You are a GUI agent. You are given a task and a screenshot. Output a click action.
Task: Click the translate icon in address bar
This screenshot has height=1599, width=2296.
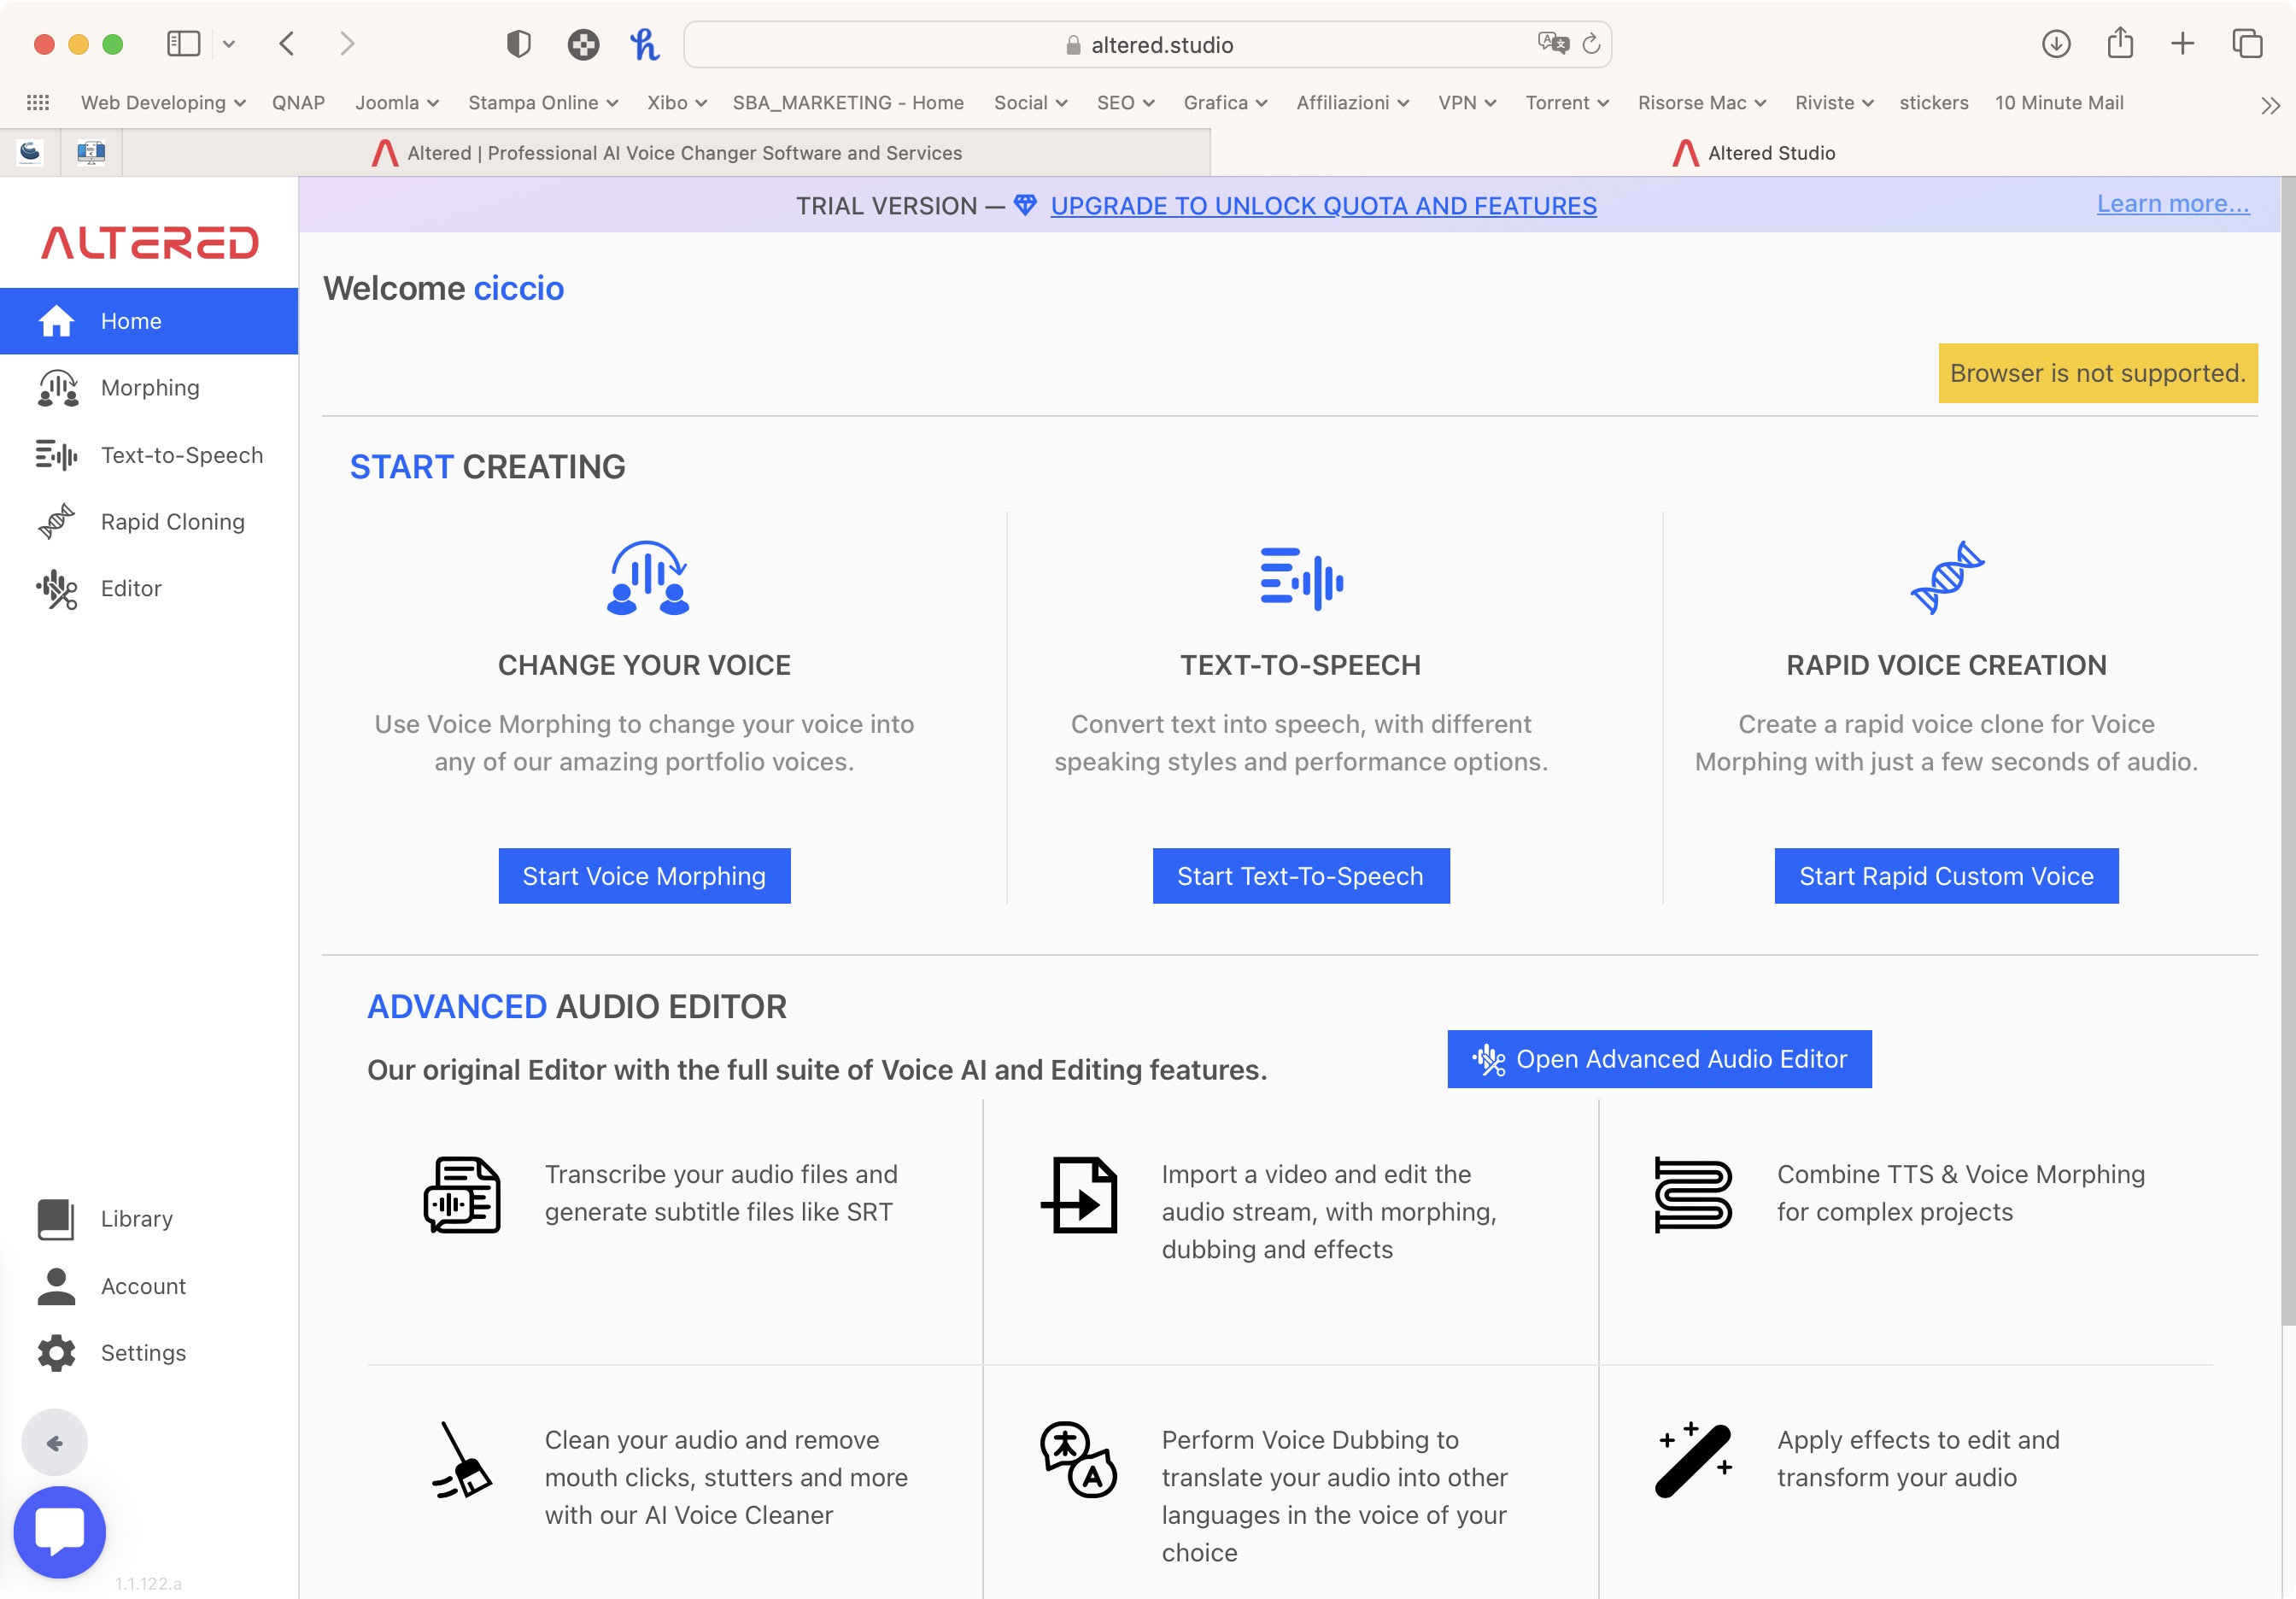[x=1553, y=43]
